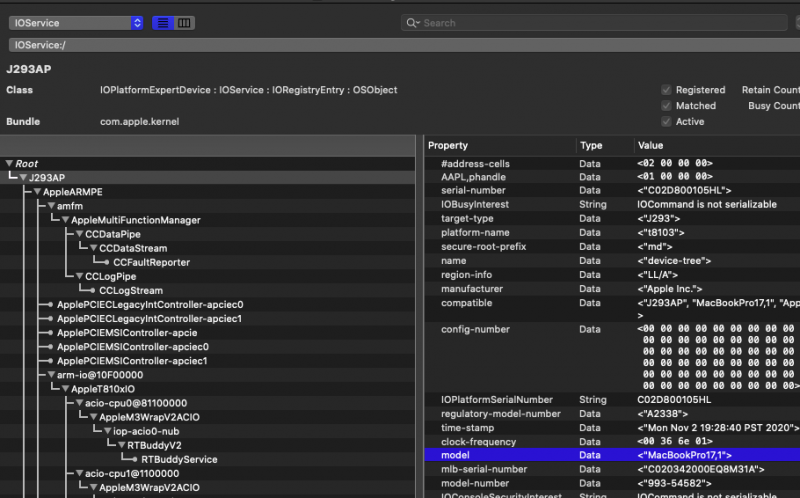800x498 pixels.
Task: Select the RTBuddyService tree entry
Action: (178, 460)
